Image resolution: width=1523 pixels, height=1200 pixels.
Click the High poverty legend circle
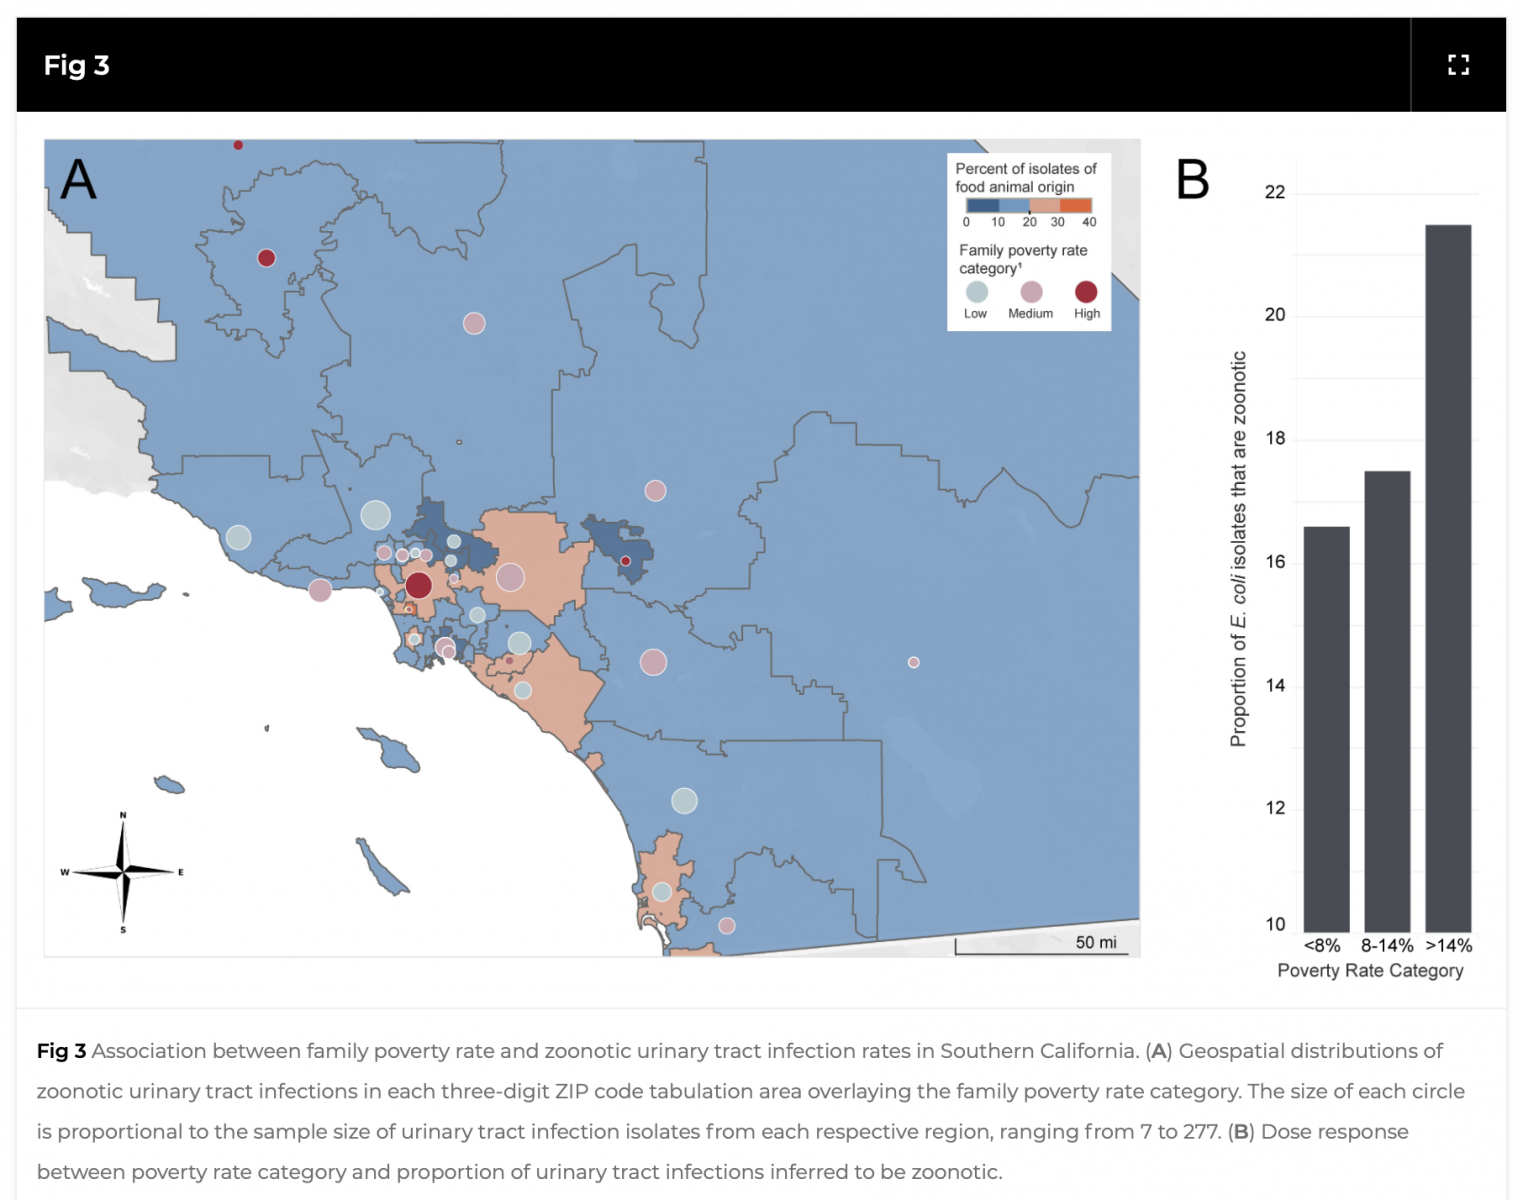pyautogui.click(x=1086, y=292)
